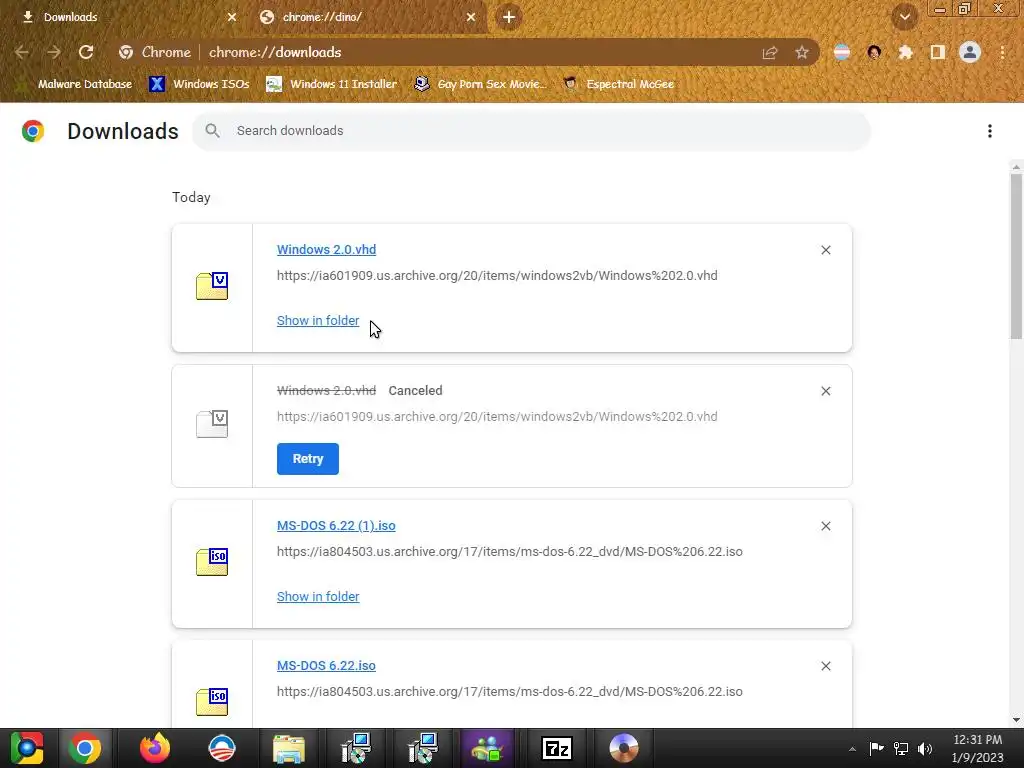Open Chrome's three-dot menu

click(x=1002, y=52)
